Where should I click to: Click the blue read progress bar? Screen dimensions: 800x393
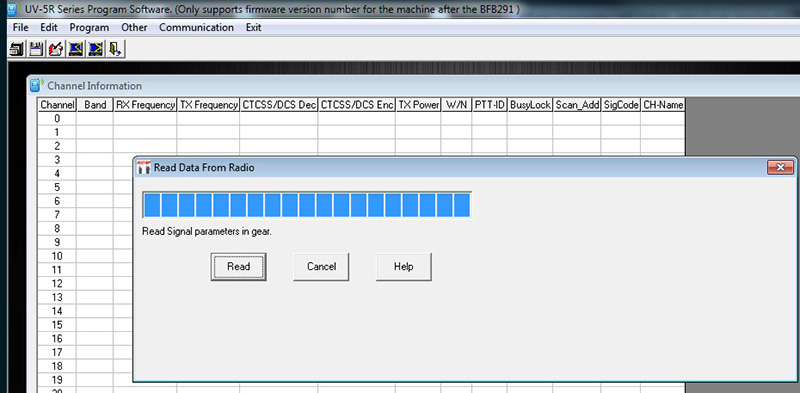[307, 205]
